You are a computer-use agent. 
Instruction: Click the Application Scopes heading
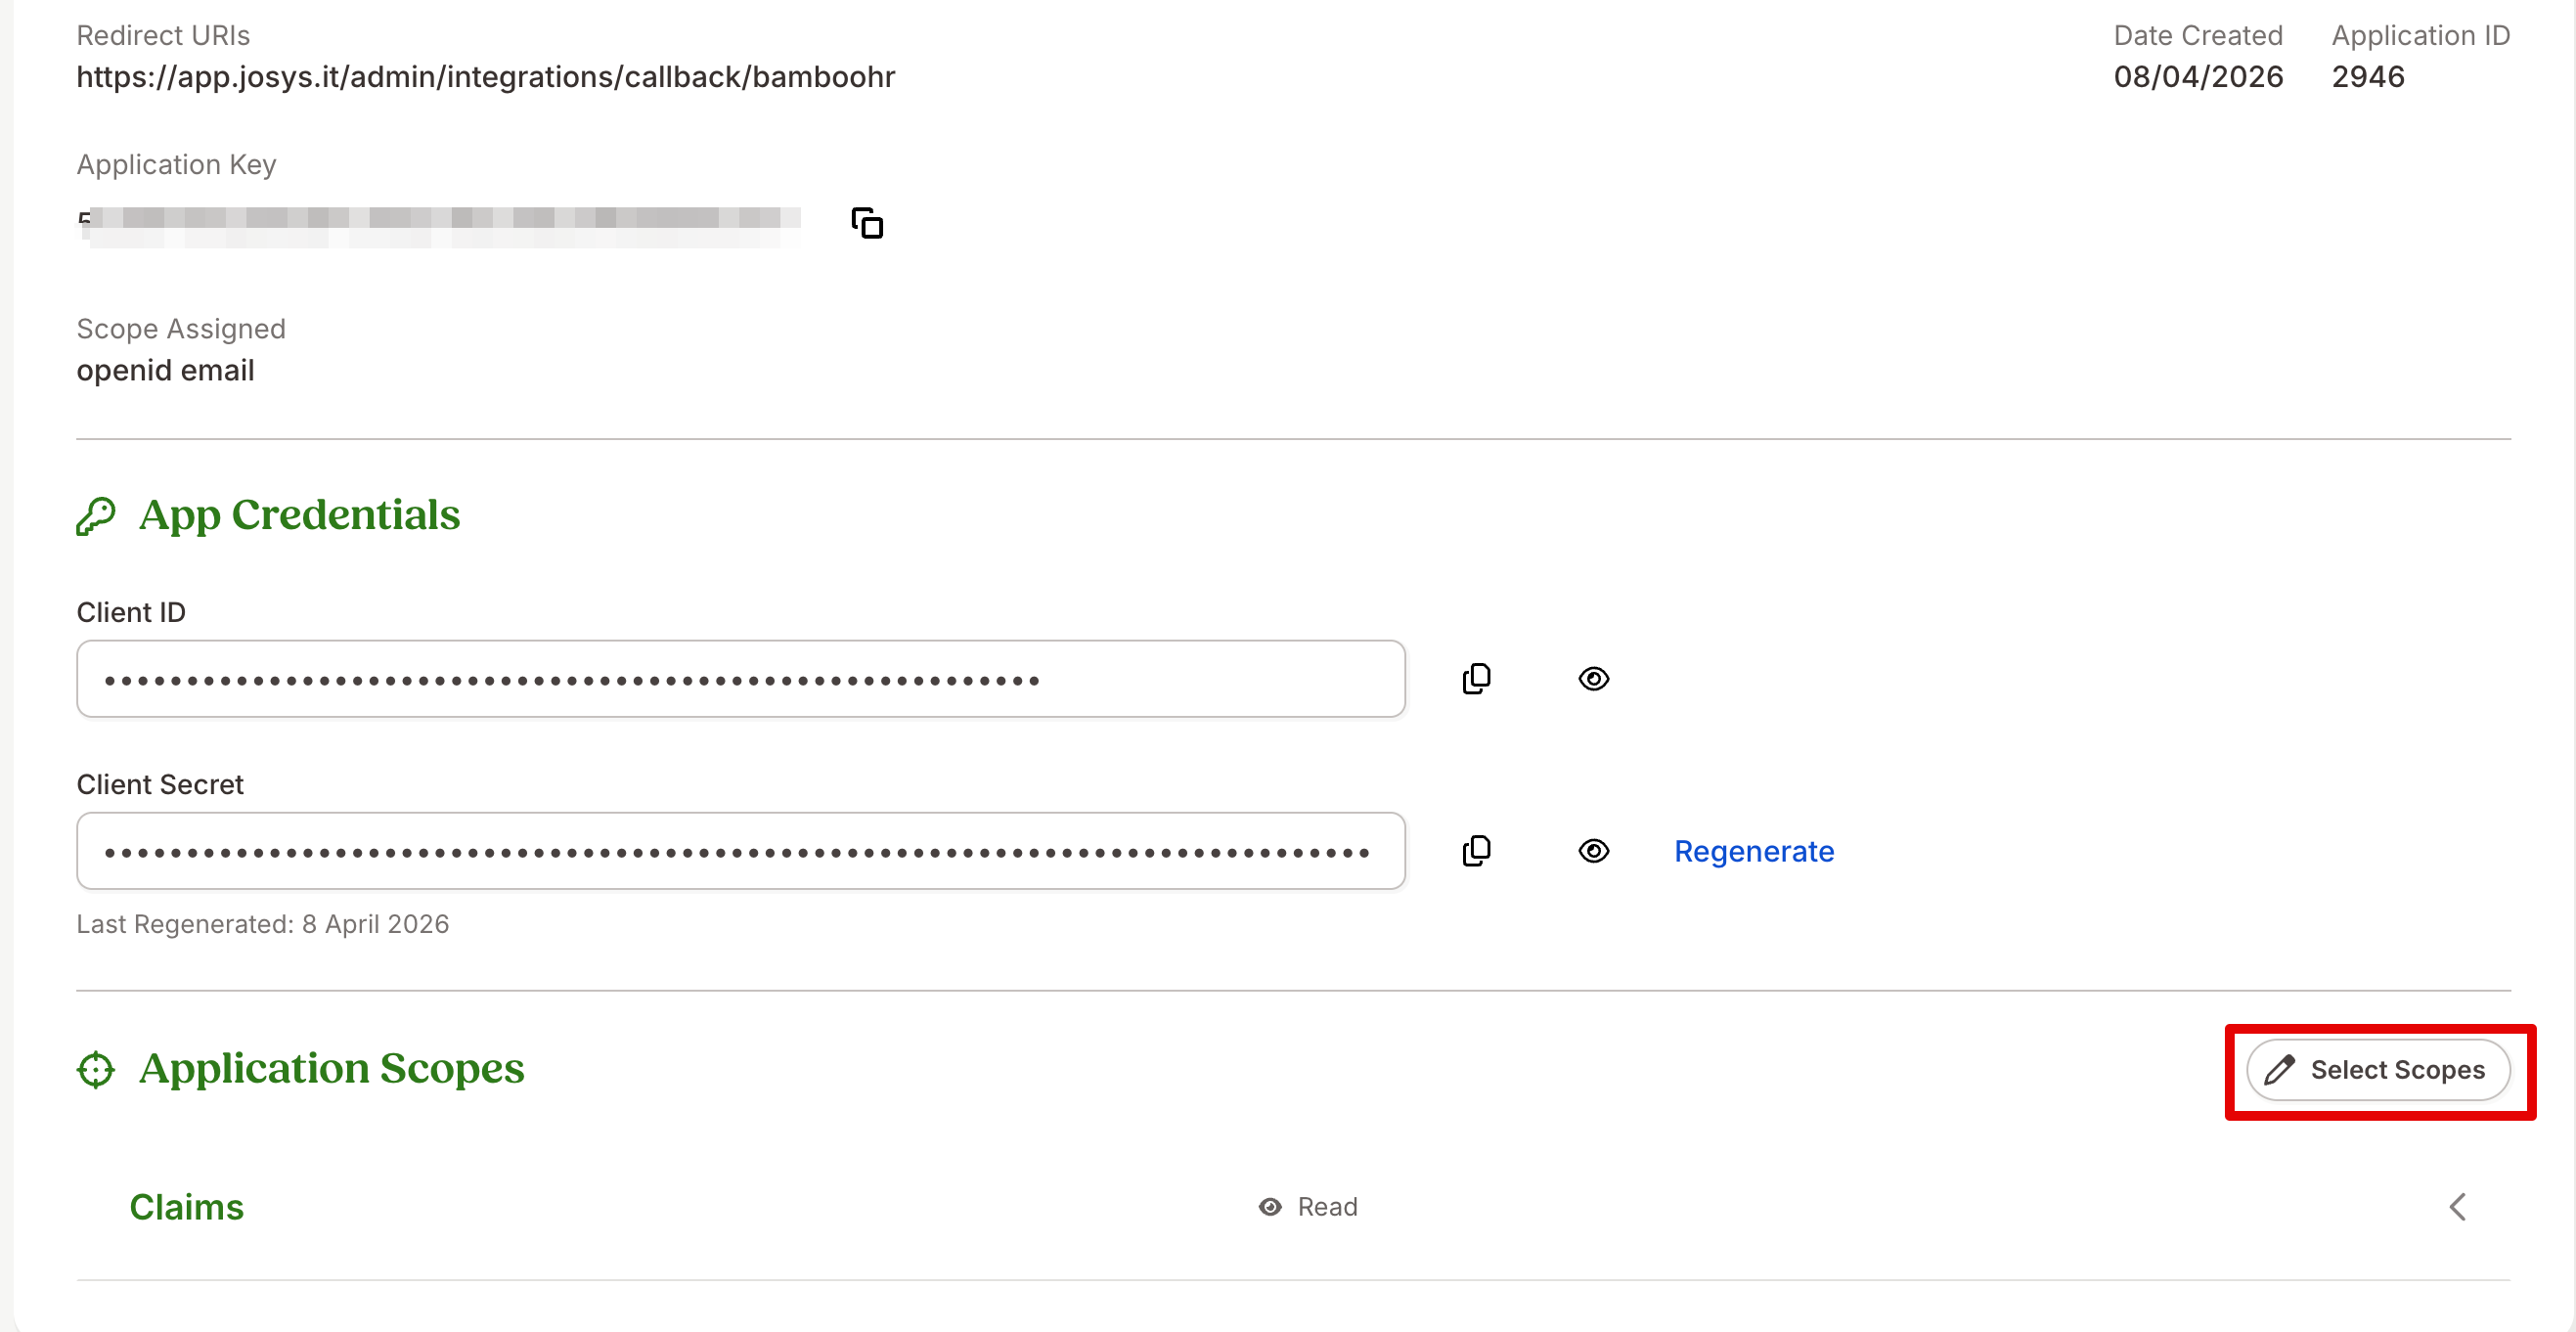coord(332,1068)
